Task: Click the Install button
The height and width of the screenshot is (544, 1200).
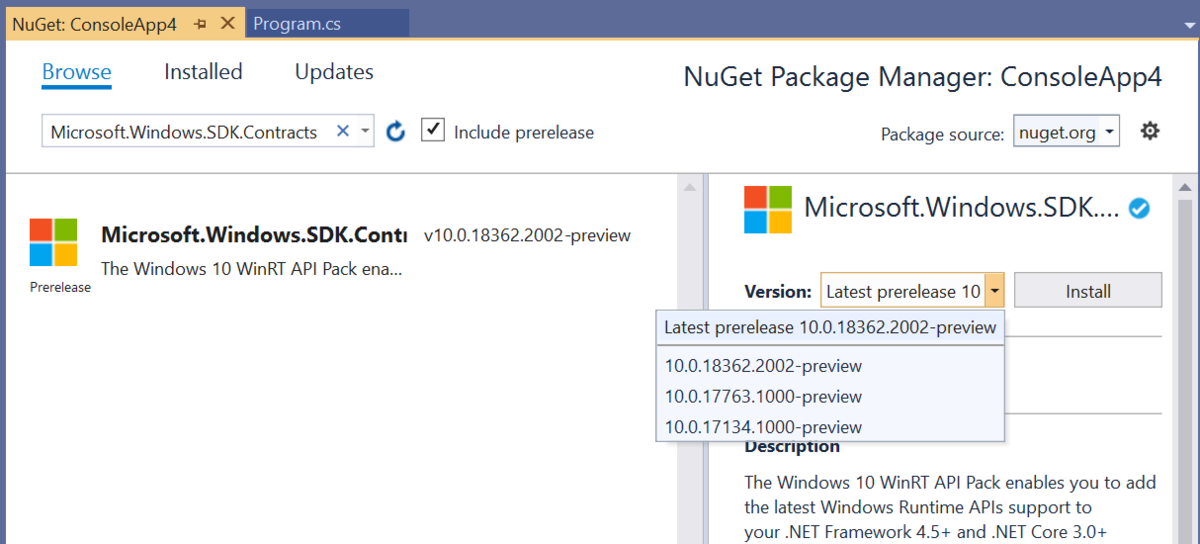Action: point(1088,291)
